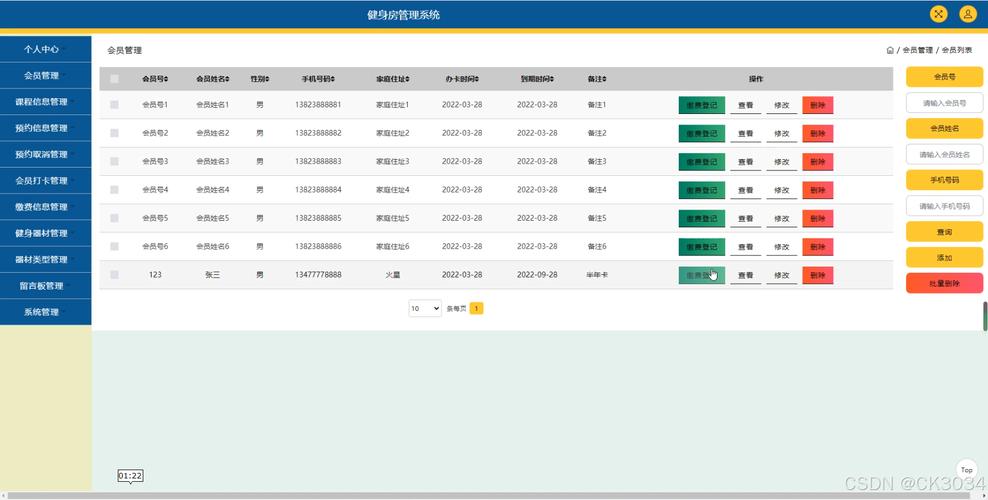Screen dimensions: 988x500
Task: Click the 请输入手机号码 input field
Action: pos(944,206)
